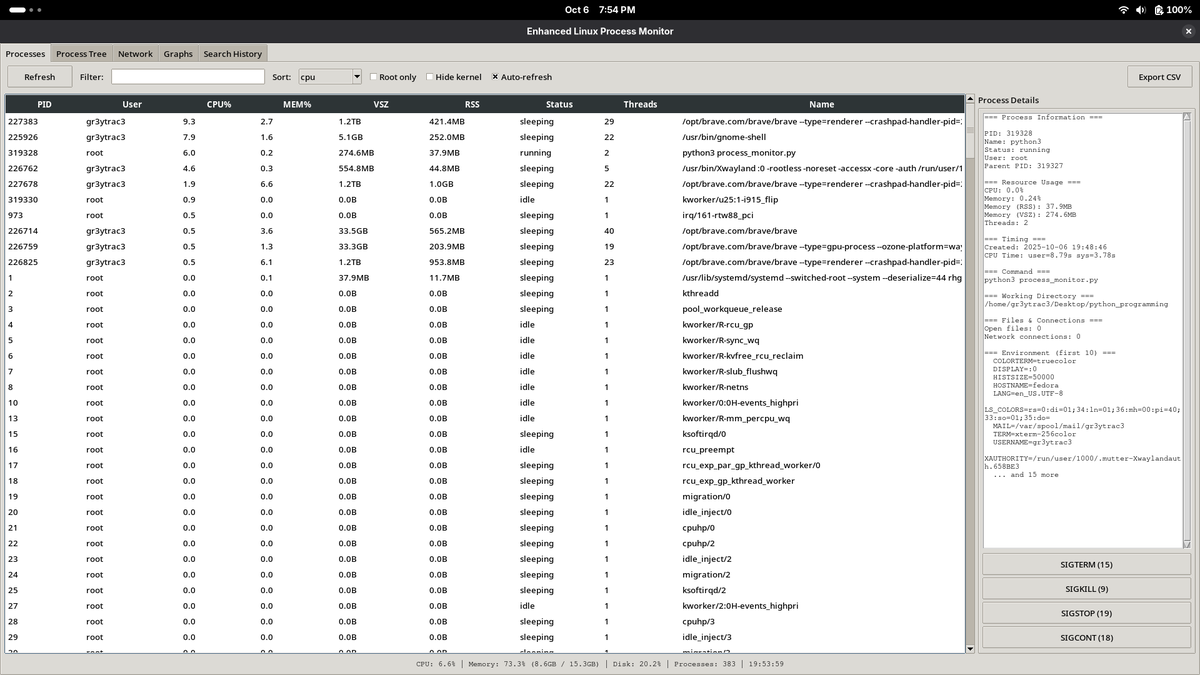Viewport: 1200px width, 675px height.
Task: Select the kthreadd process row
Action: pos(484,293)
